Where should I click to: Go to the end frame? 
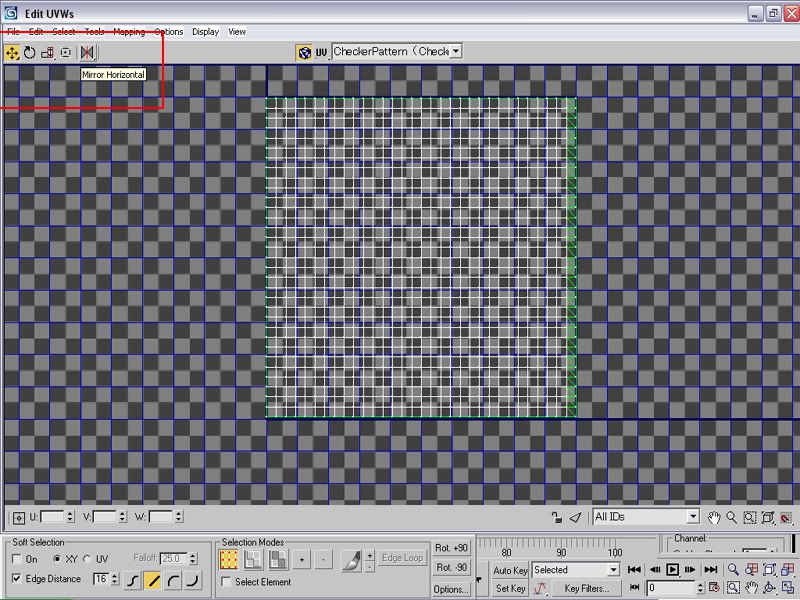click(711, 569)
